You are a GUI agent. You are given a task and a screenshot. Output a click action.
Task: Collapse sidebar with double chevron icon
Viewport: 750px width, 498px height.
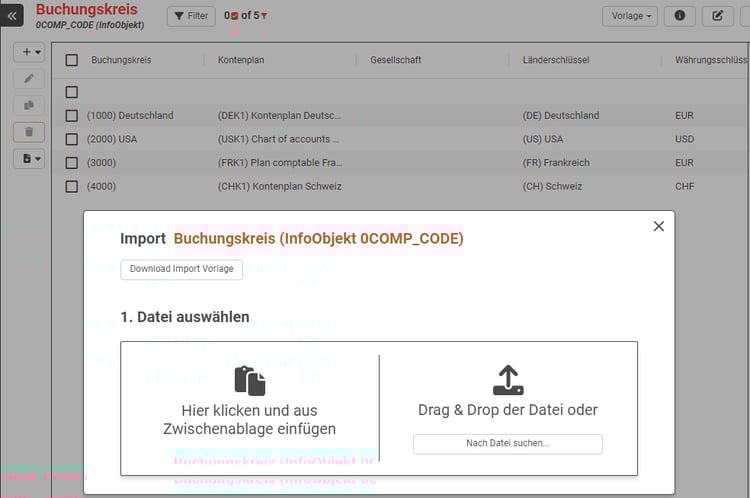pyautogui.click(x=11, y=16)
